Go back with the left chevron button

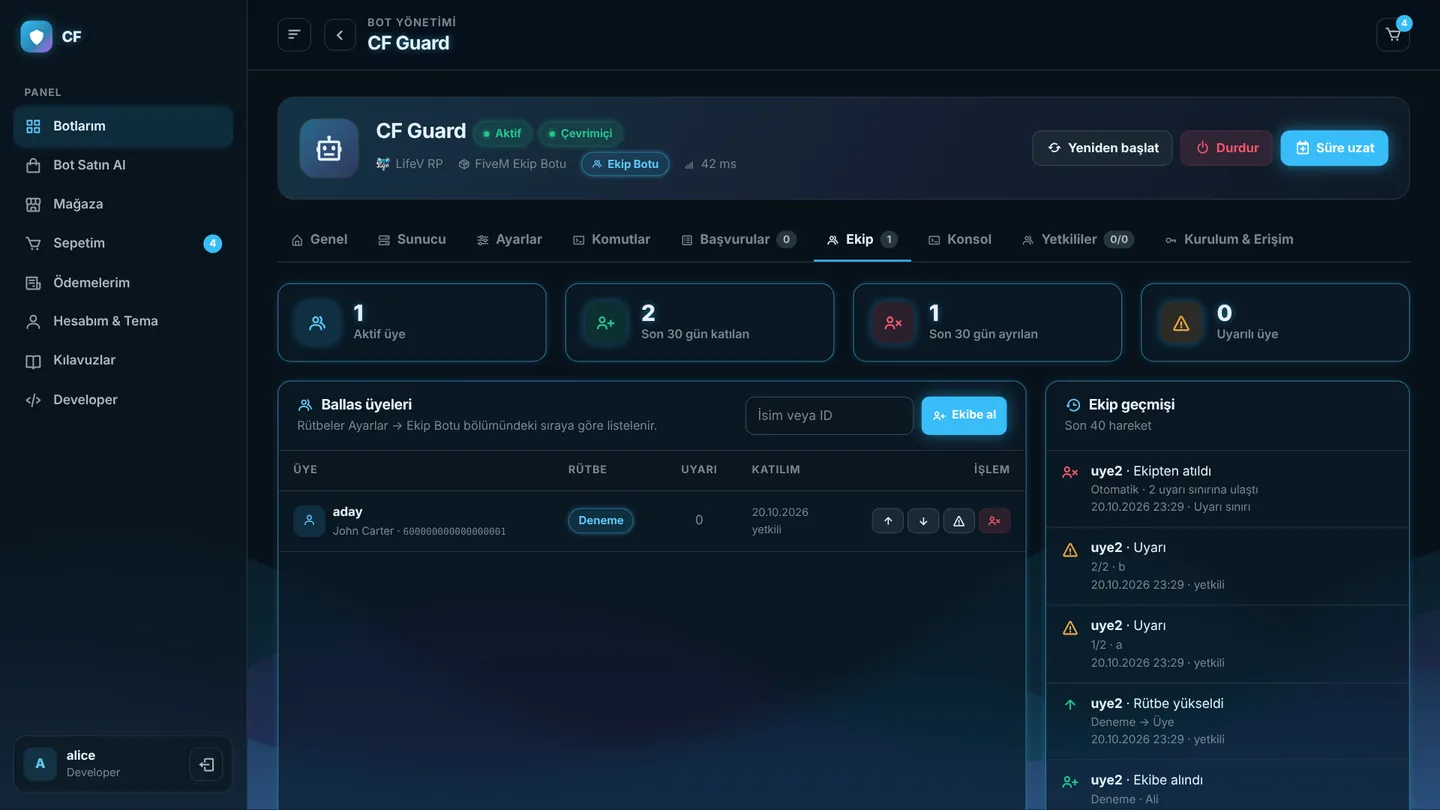(340, 35)
